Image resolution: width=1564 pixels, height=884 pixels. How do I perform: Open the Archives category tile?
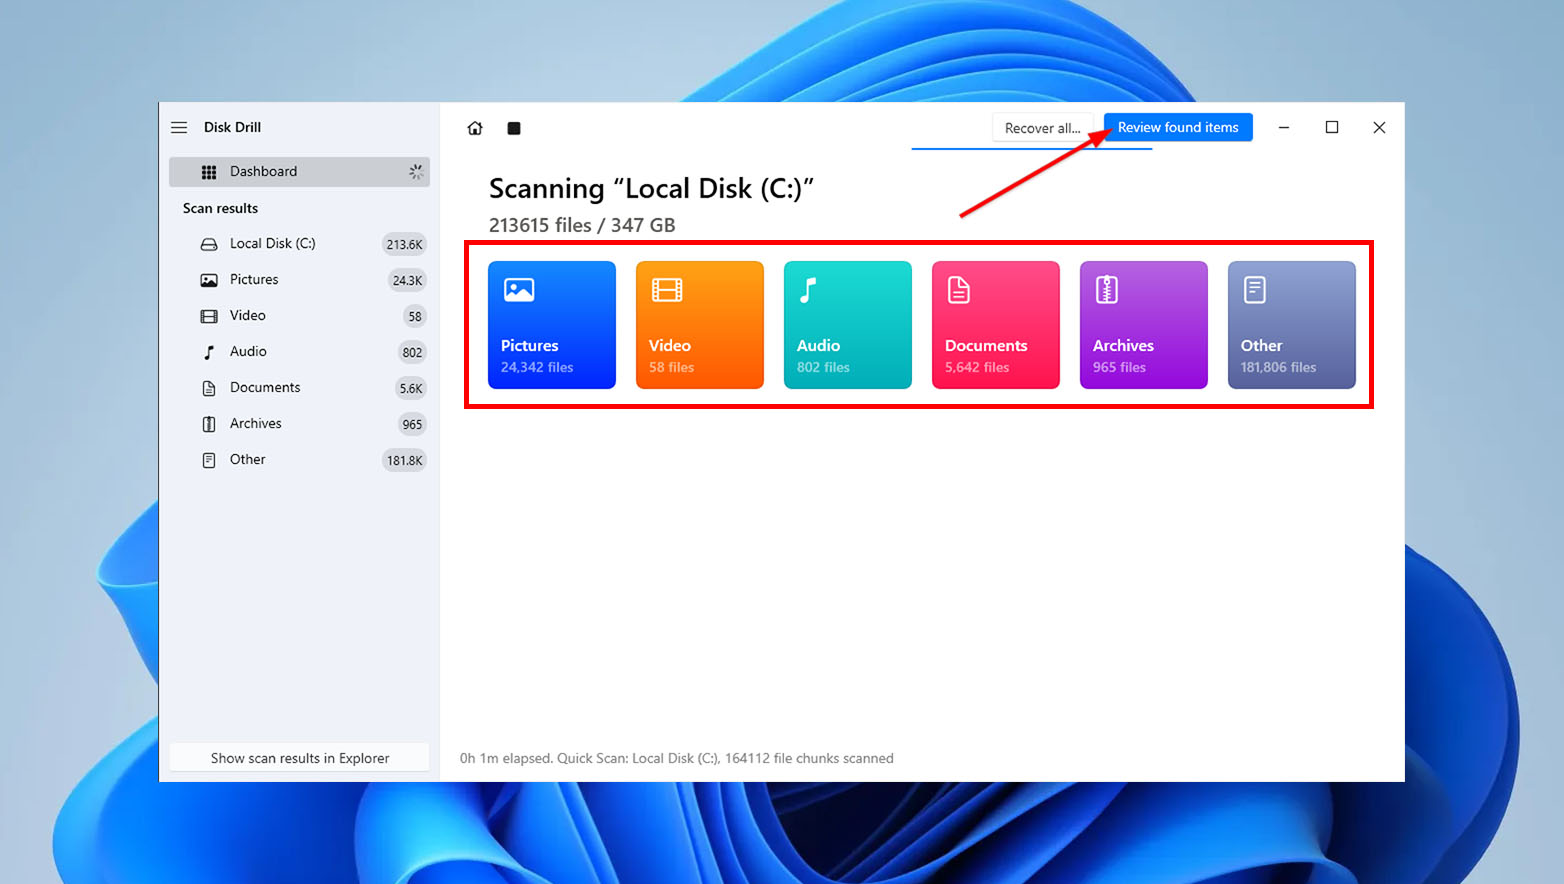tap(1143, 325)
